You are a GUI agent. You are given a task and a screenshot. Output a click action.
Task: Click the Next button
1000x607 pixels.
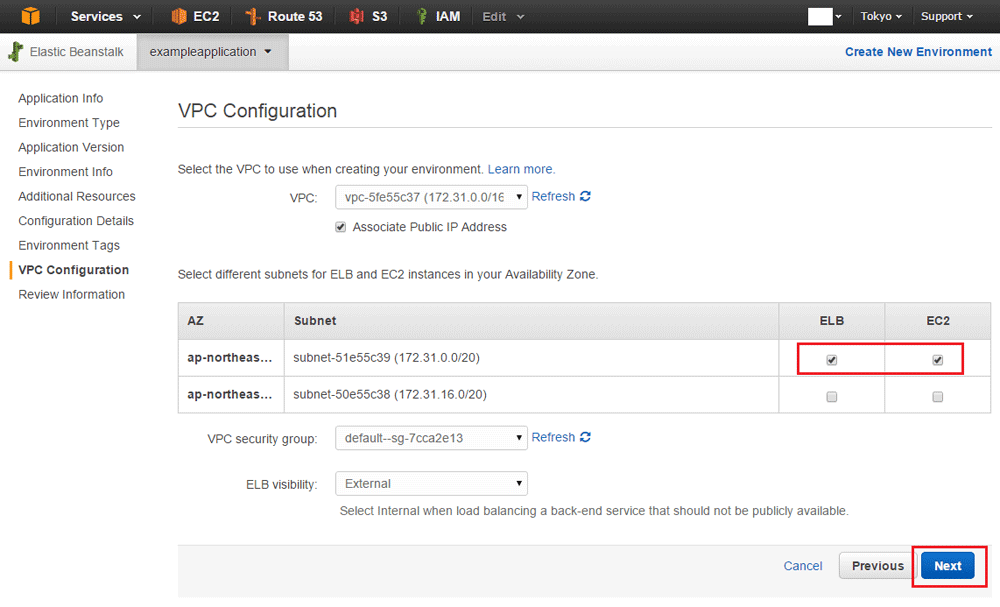[x=948, y=566]
